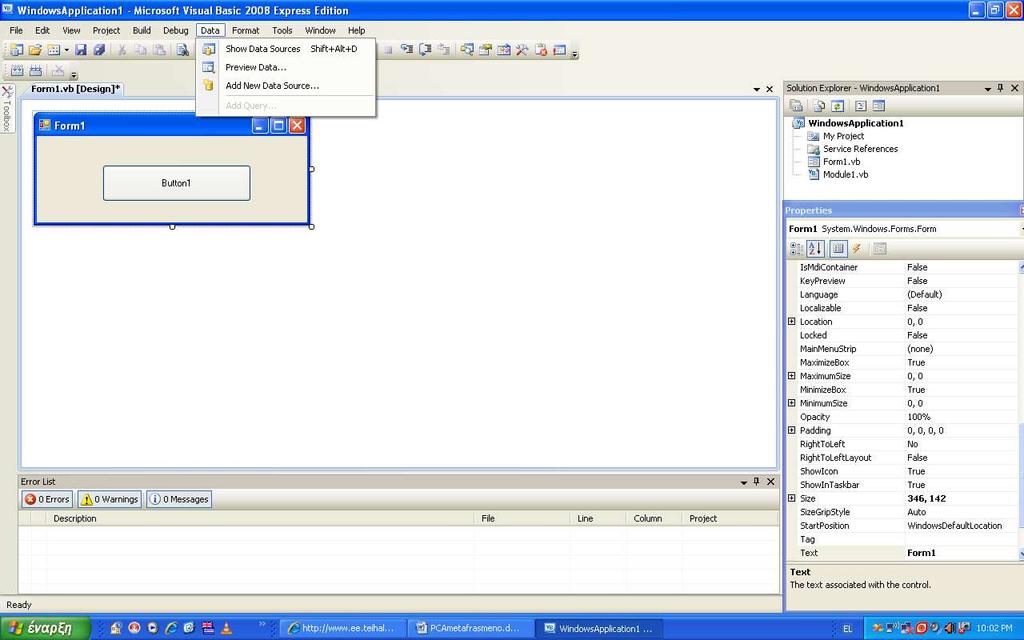Expand the Location property
Viewport: 1024px width, 640px height.
pyautogui.click(x=792, y=321)
